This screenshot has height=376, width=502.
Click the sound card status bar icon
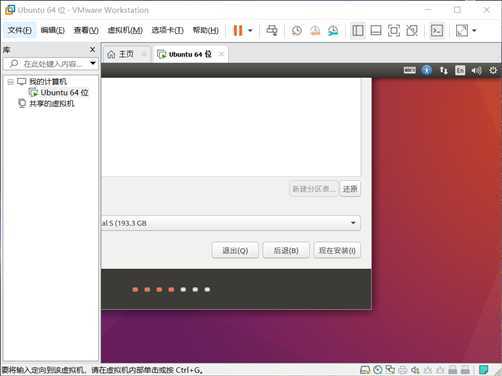point(415,370)
